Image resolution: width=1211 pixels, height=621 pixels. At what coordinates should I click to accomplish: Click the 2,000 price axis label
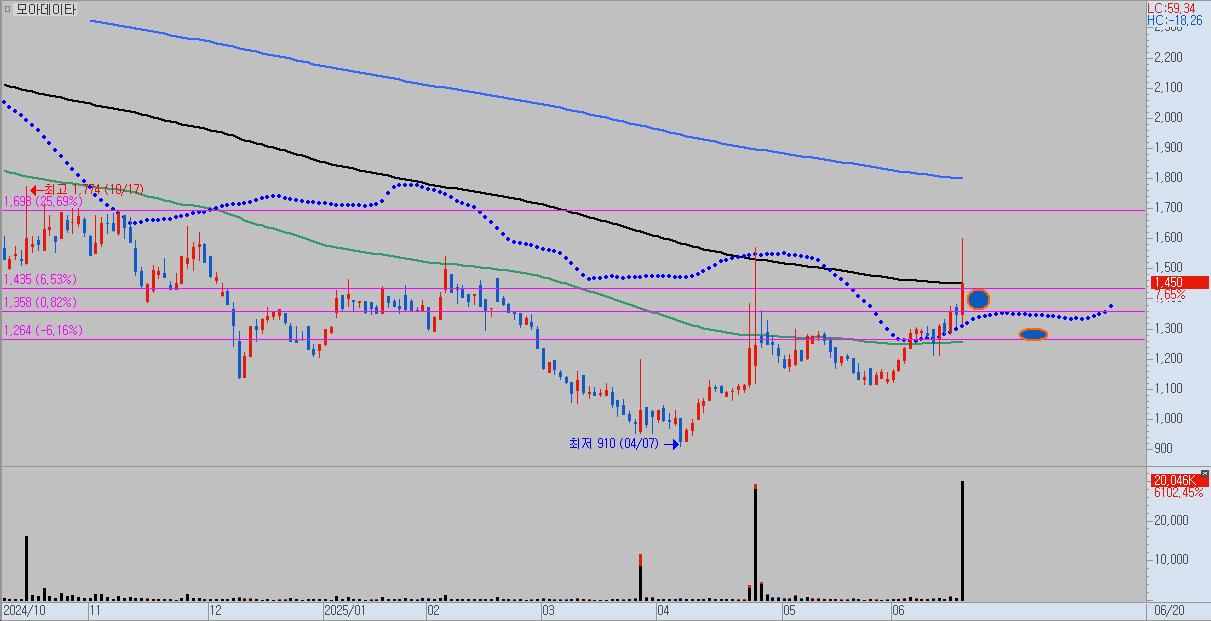tap(1167, 117)
